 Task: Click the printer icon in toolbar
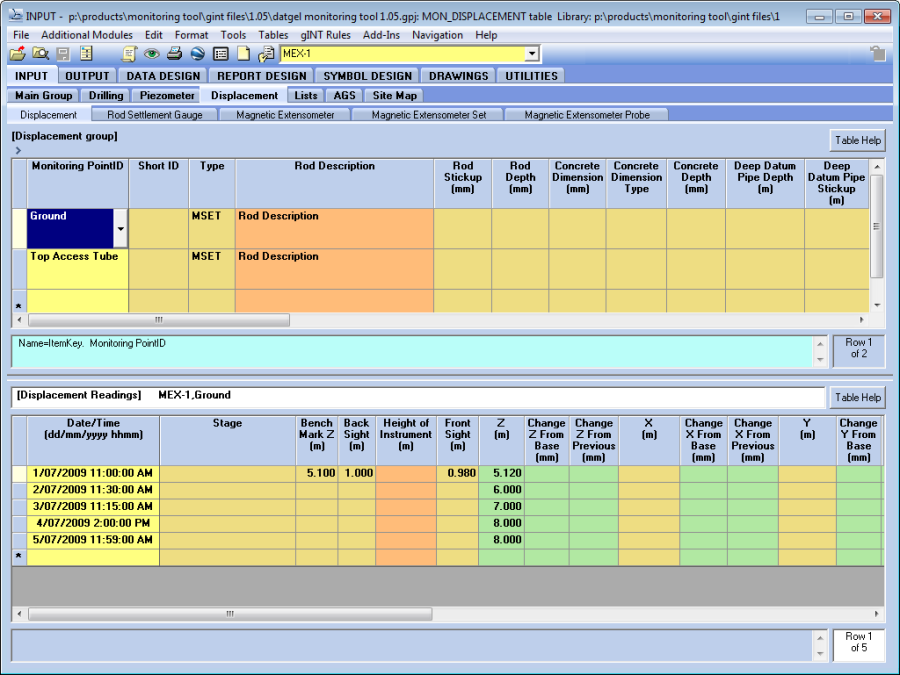pos(174,54)
